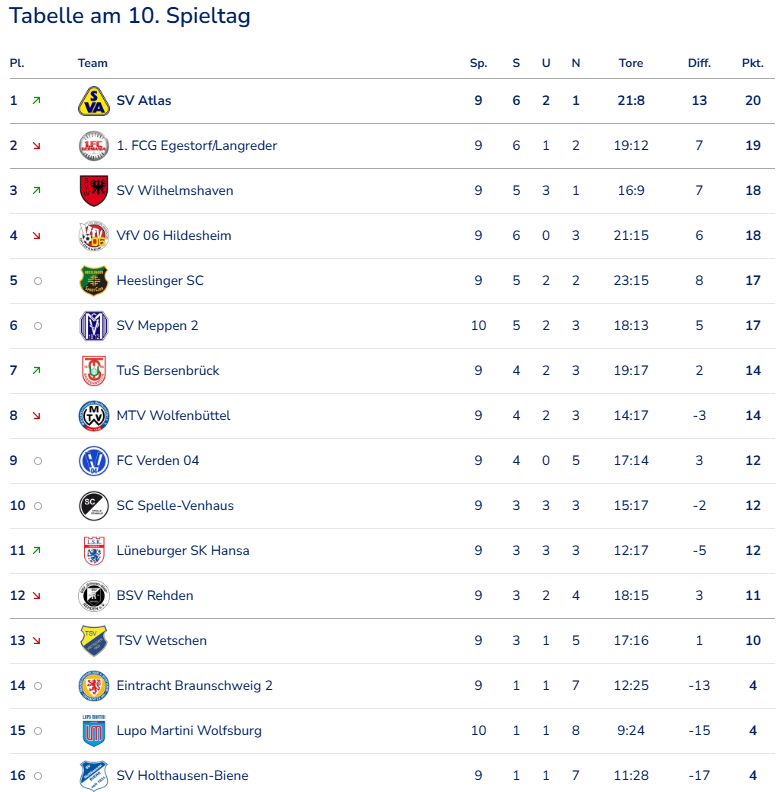
Task: Click the TuS Bersenbrück club crest
Action: click(93, 371)
